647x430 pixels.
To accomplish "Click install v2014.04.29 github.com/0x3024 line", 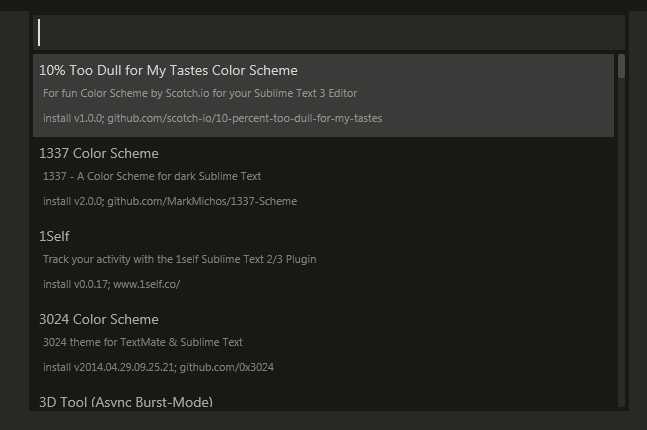I will coord(158,367).
